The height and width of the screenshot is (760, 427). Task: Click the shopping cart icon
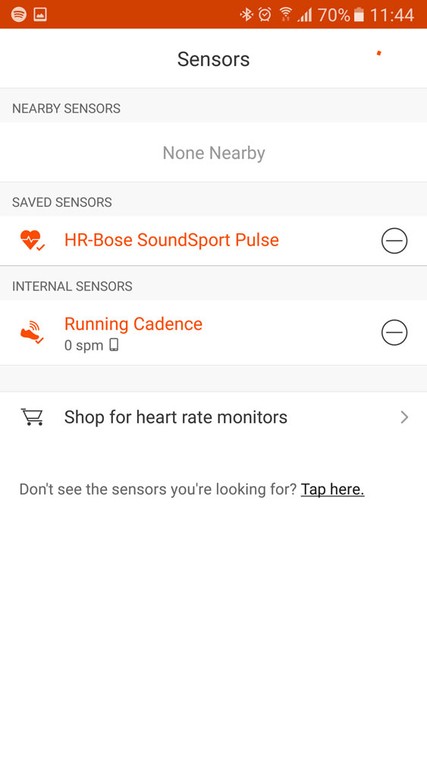click(x=32, y=417)
